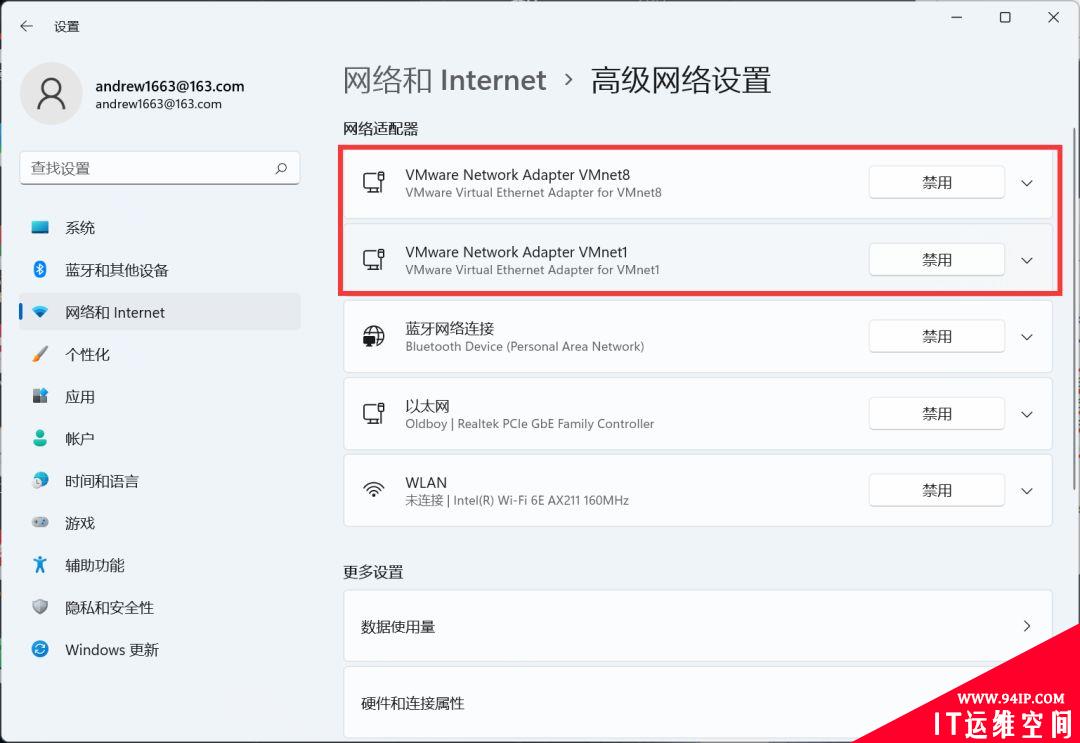This screenshot has width=1080, height=743.
Task: Disable the 蓝牙网络连接 with 禁用
Action: [x=937, y=336]
